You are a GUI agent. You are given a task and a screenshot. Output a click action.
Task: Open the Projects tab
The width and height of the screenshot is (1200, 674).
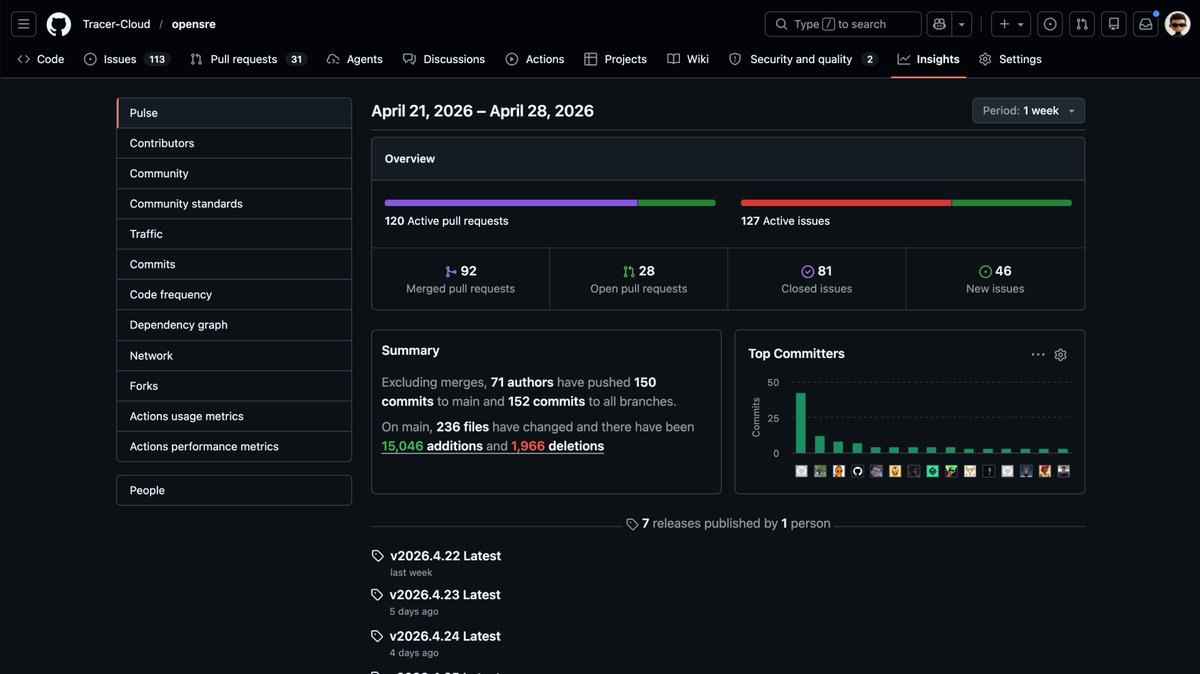(616, 59)
